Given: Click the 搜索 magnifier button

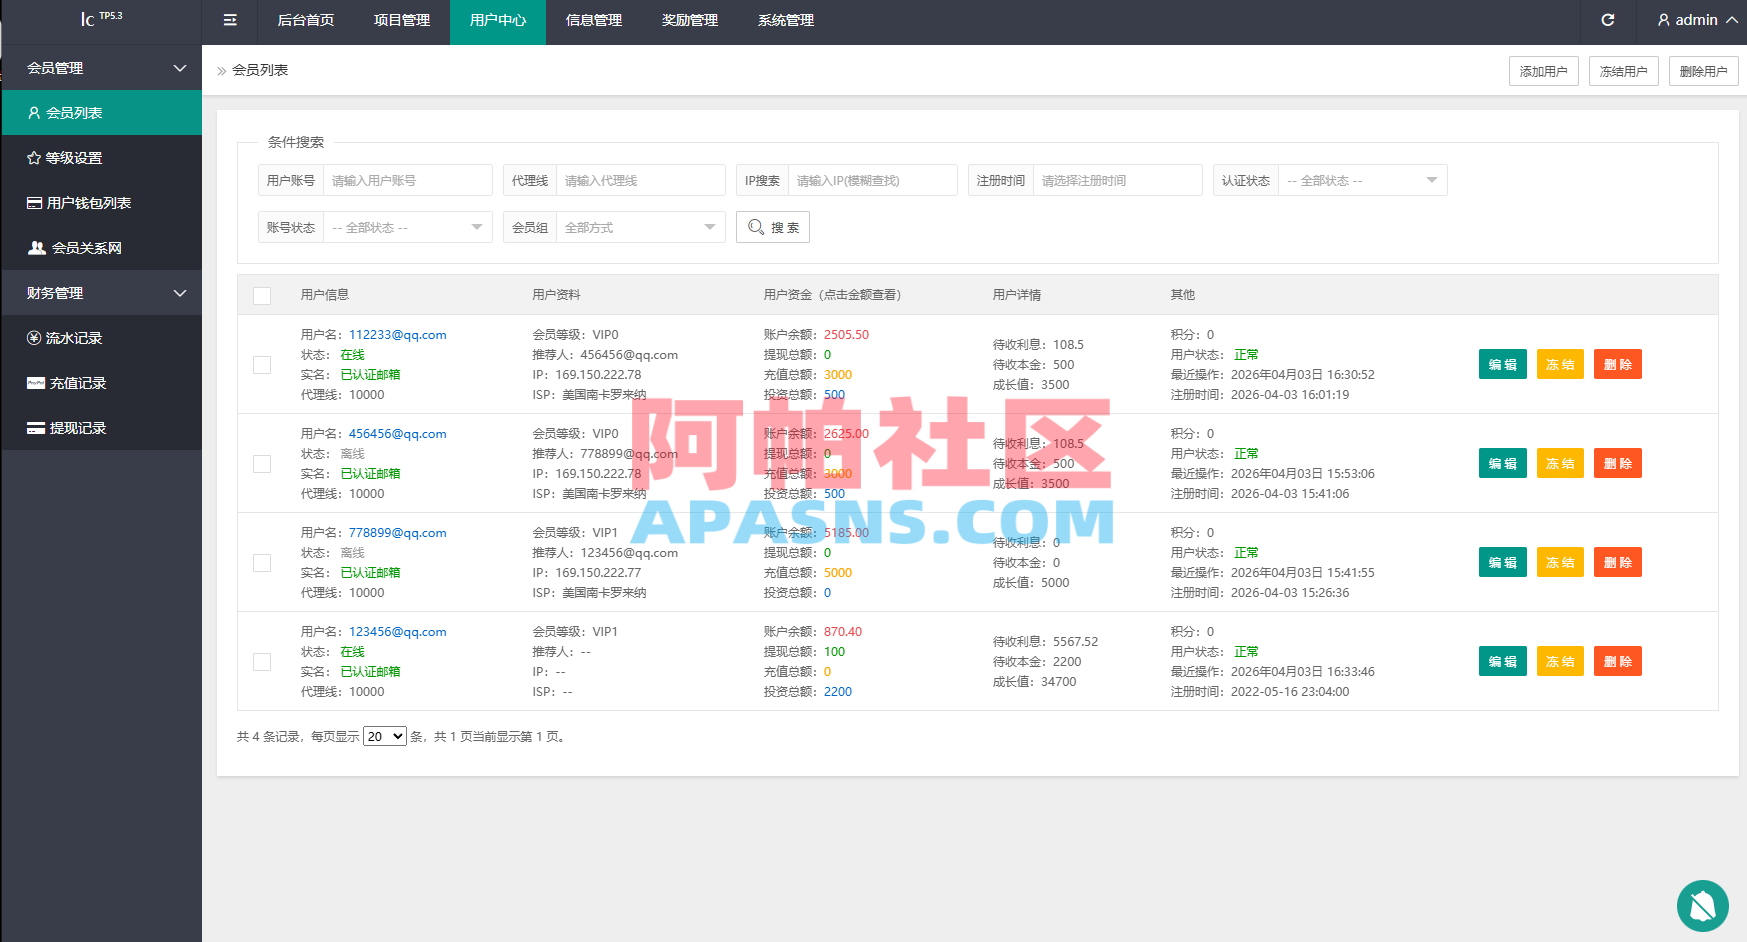Looking at the screenshot, I should coord(773,227).
